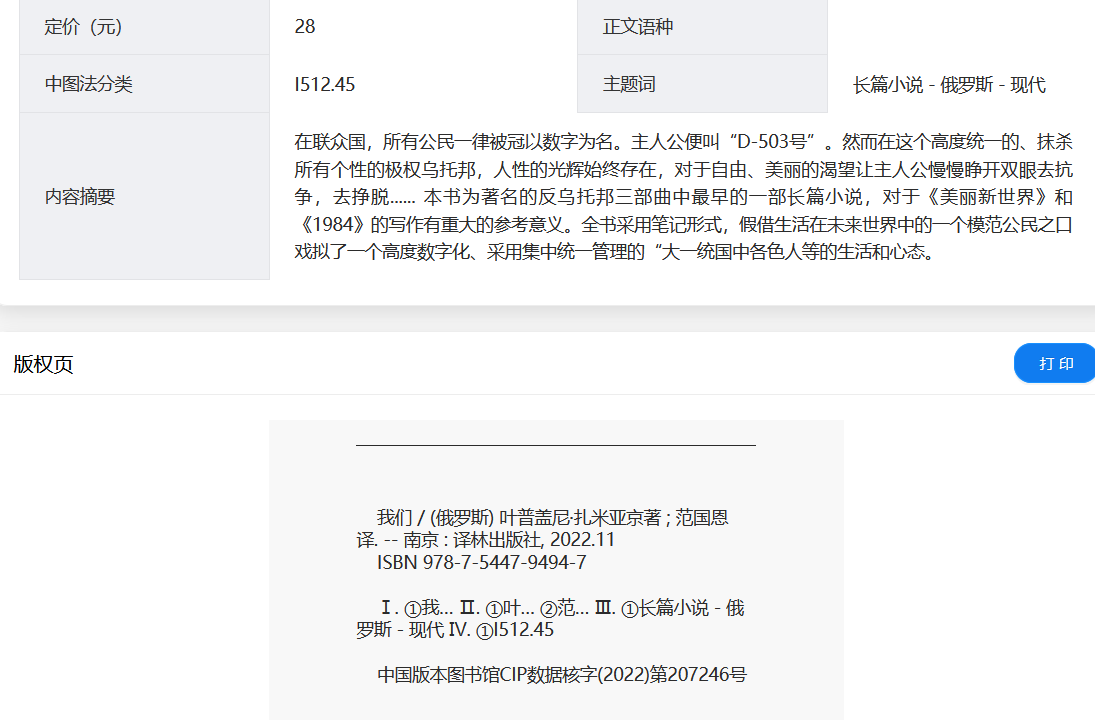The image size is (1095, 720).
Task: Click the title line starting with 我们 / (俄罗斯)
Action: [552, 518]
